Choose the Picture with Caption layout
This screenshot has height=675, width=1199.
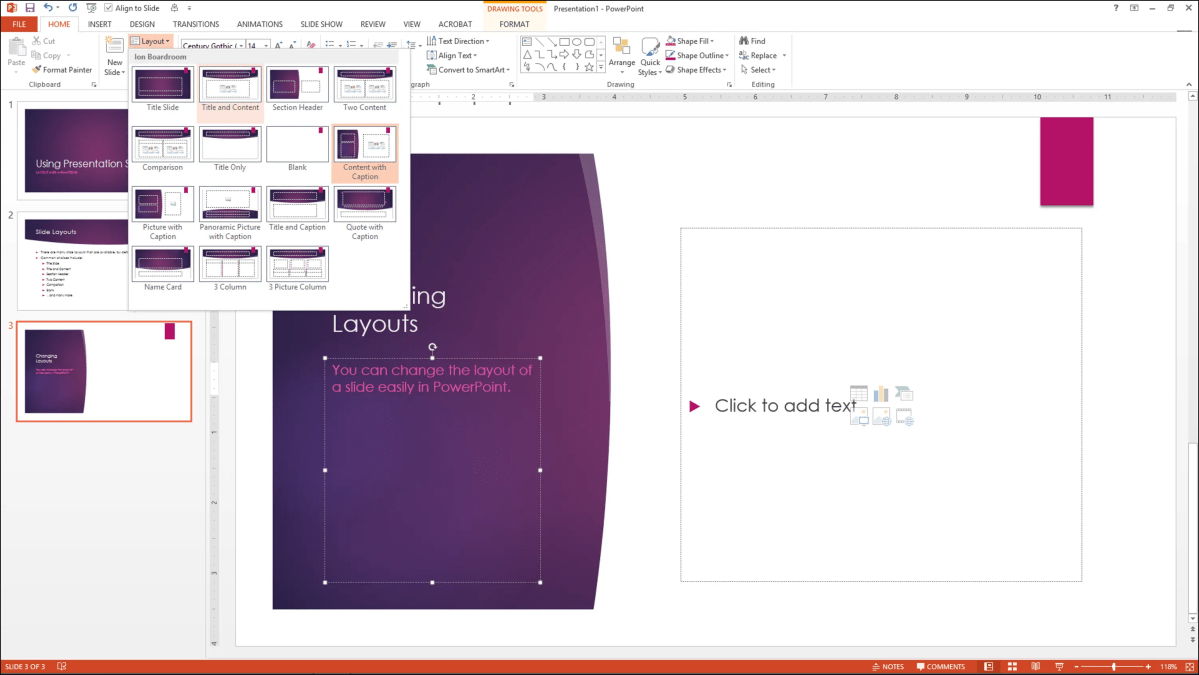coord(163,213)
